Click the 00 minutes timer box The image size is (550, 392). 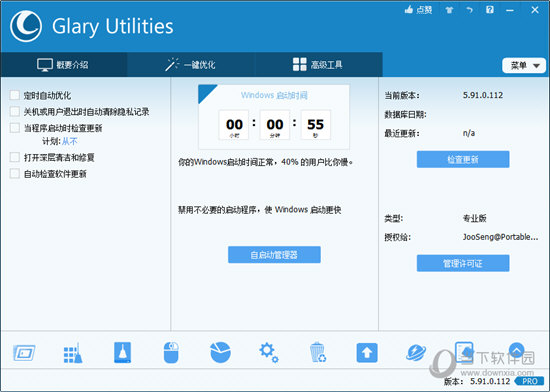(275, 125)
